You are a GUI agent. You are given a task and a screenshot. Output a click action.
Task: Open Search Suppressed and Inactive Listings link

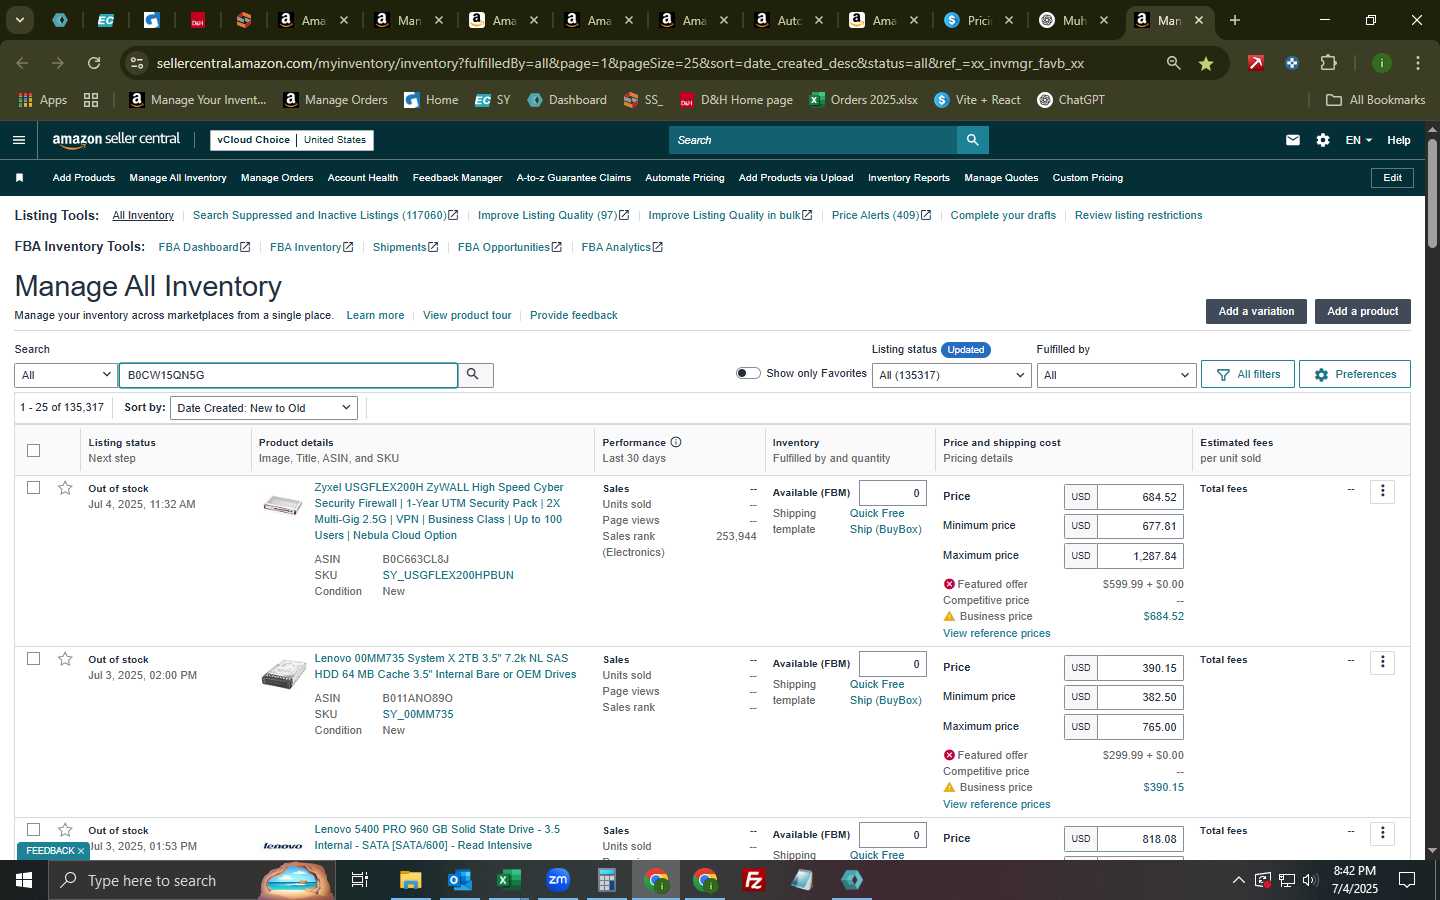tap(325, 215)
